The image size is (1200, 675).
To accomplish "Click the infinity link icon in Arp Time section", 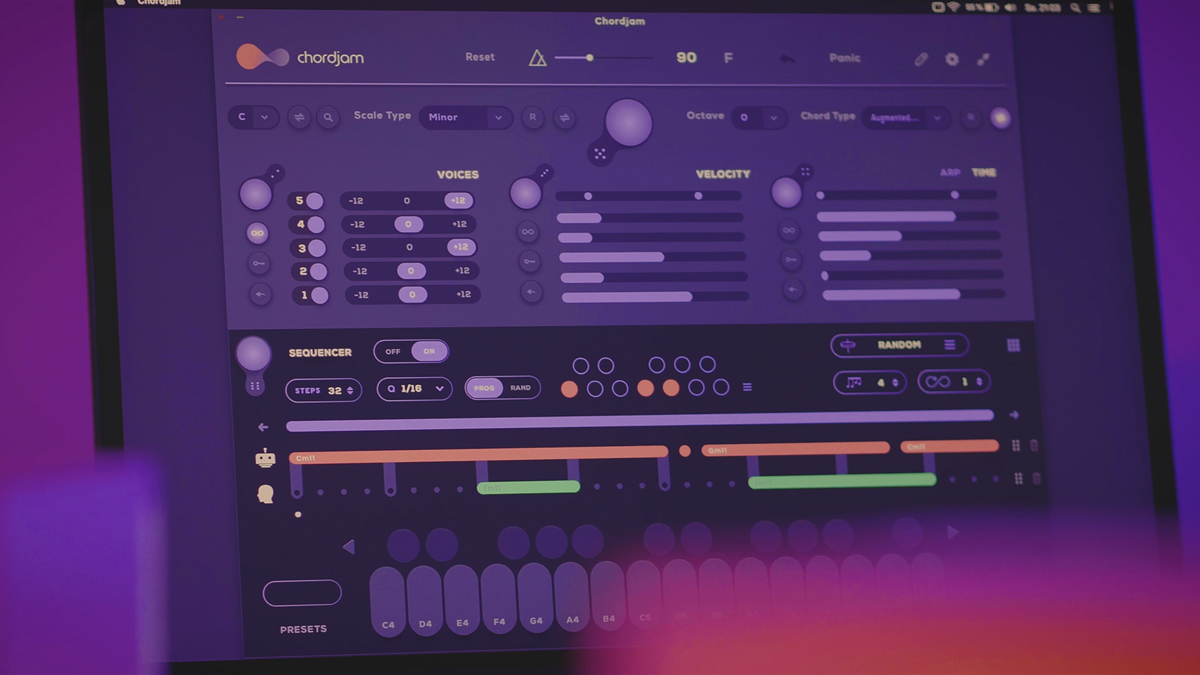I will pyautogui.click(x=789, y=231).
